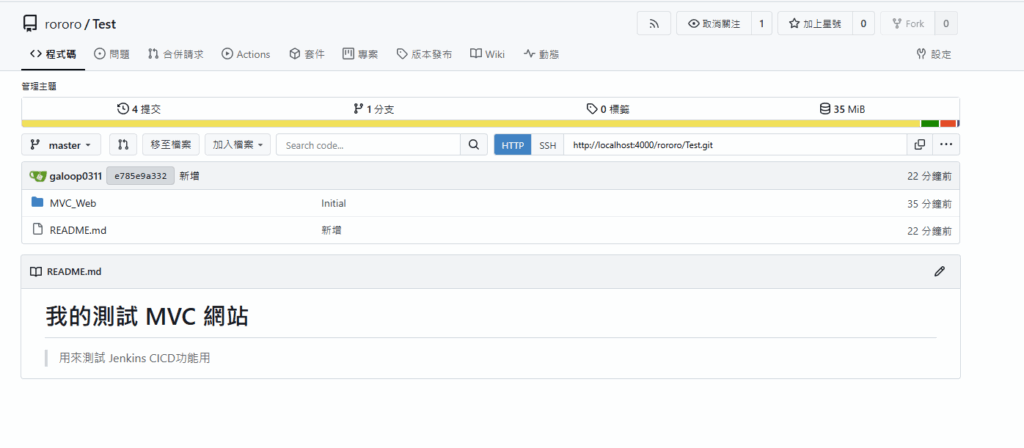Switch to the Wiki tab
The width and height of the screenshot is (1024, 448).
coord(487,54)
